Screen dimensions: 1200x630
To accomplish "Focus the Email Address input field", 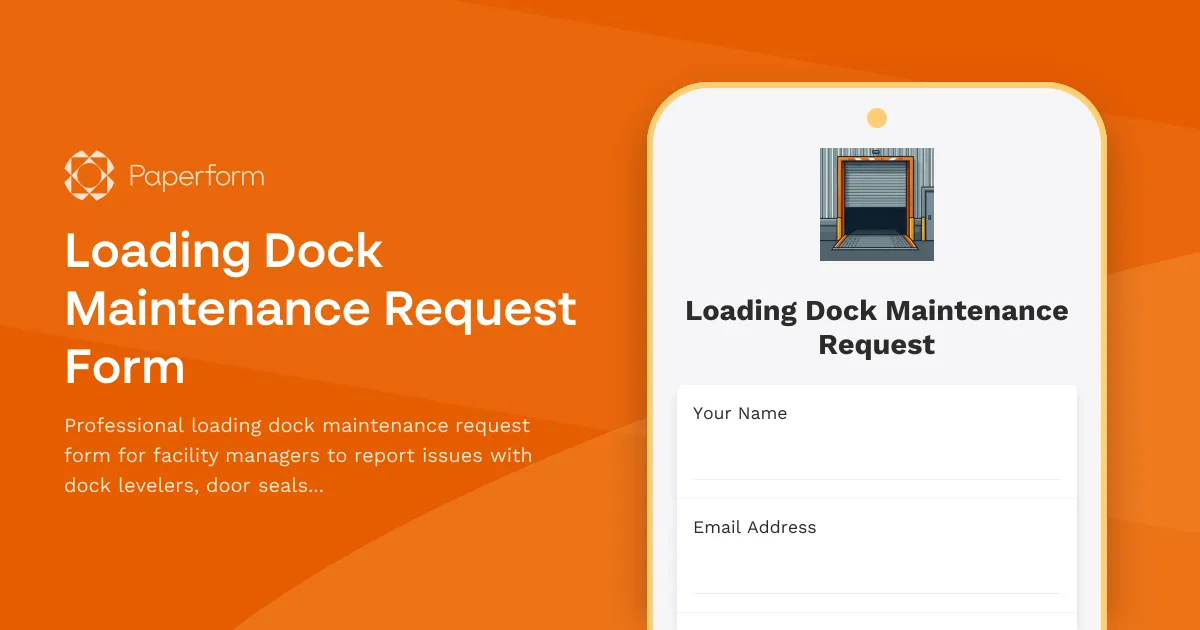I will click(877, 565).
